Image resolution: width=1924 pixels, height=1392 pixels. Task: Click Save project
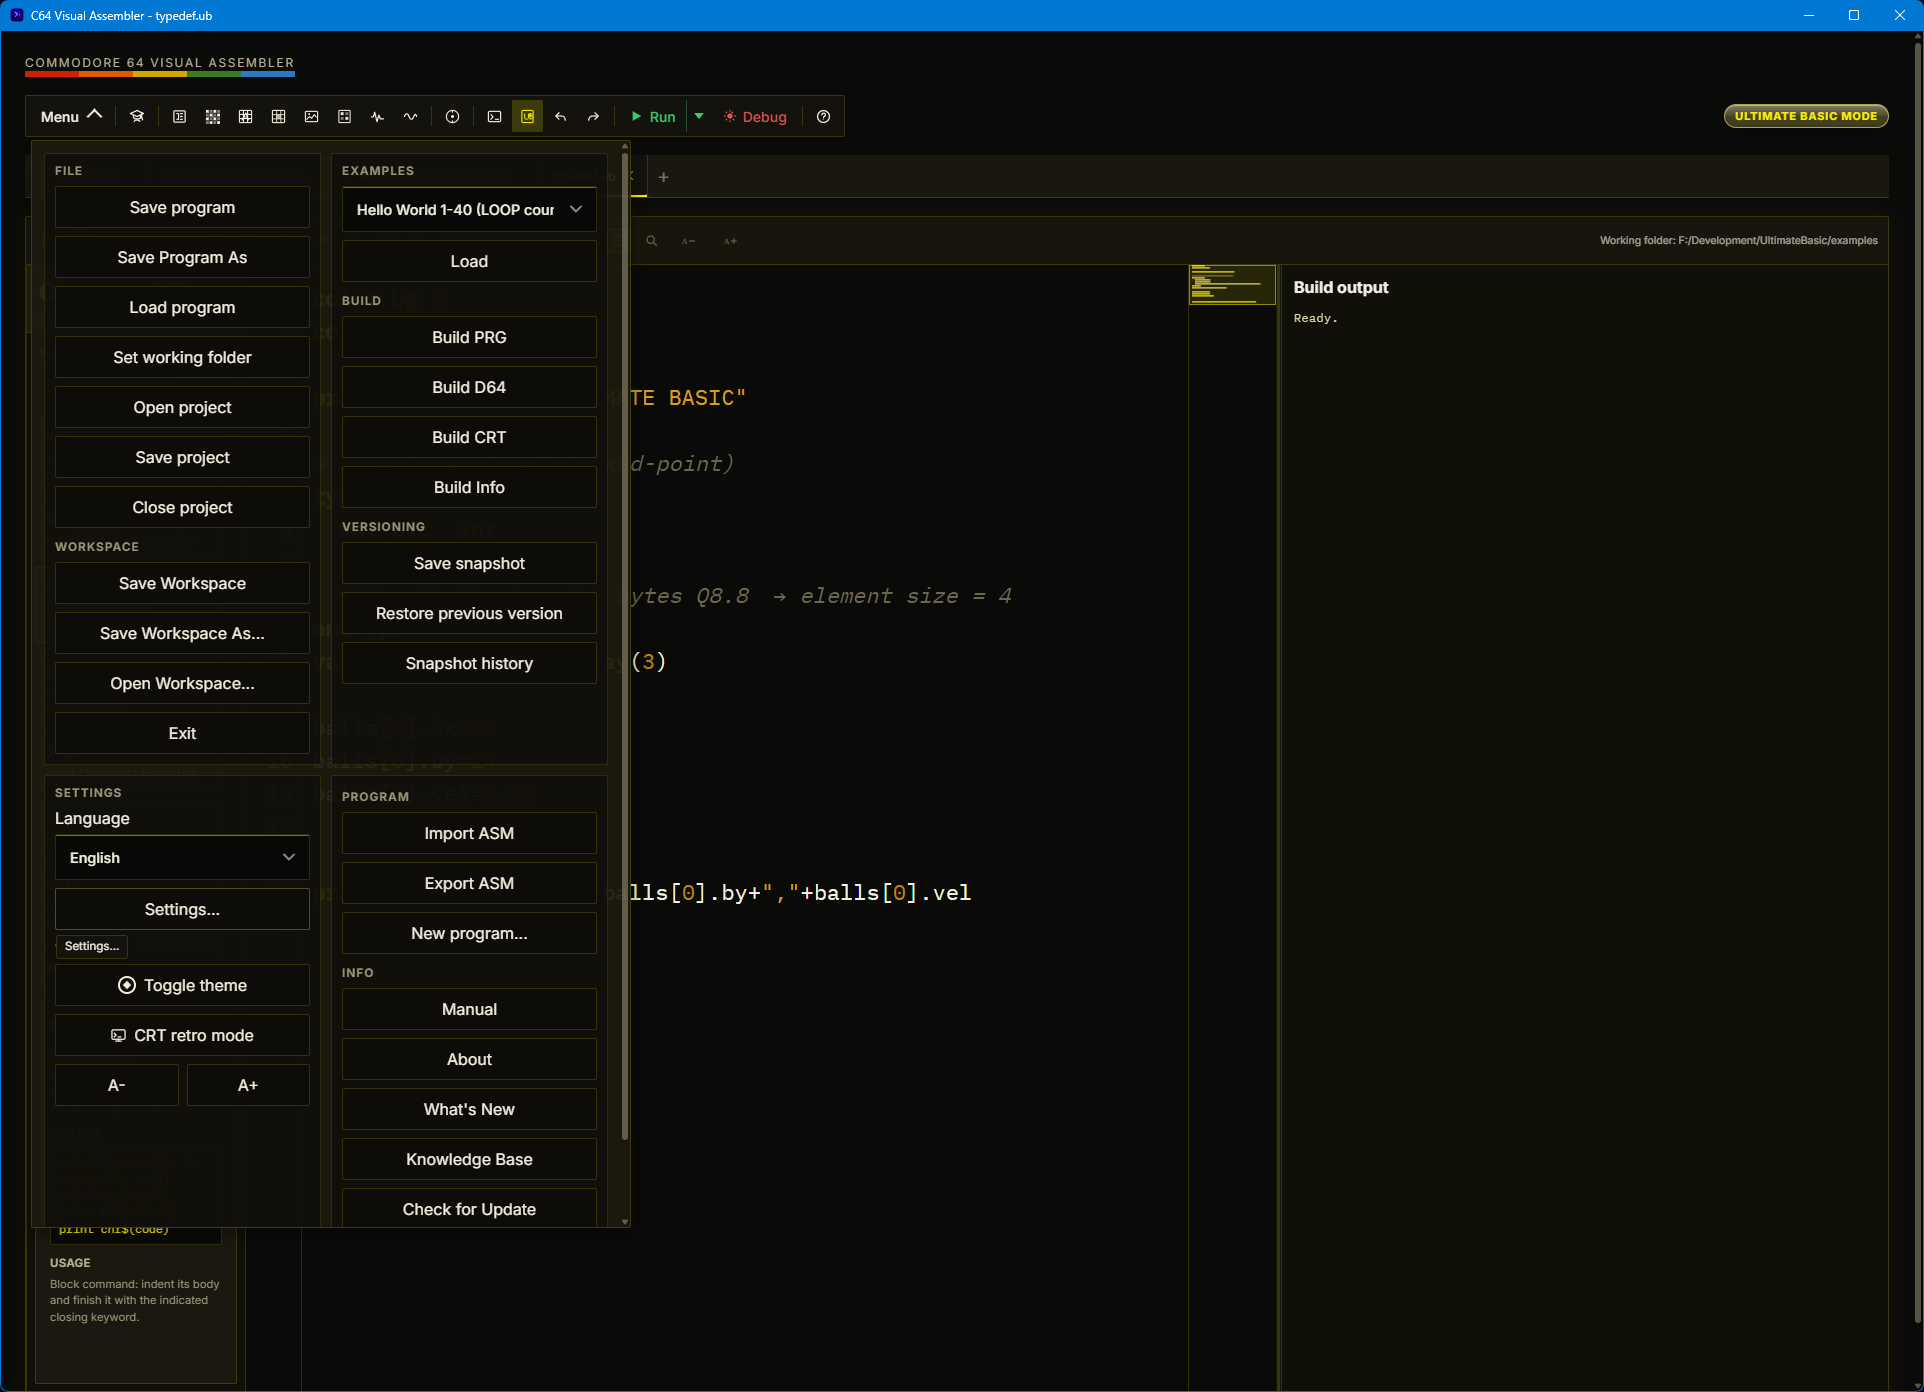click(x=182, y=458)
